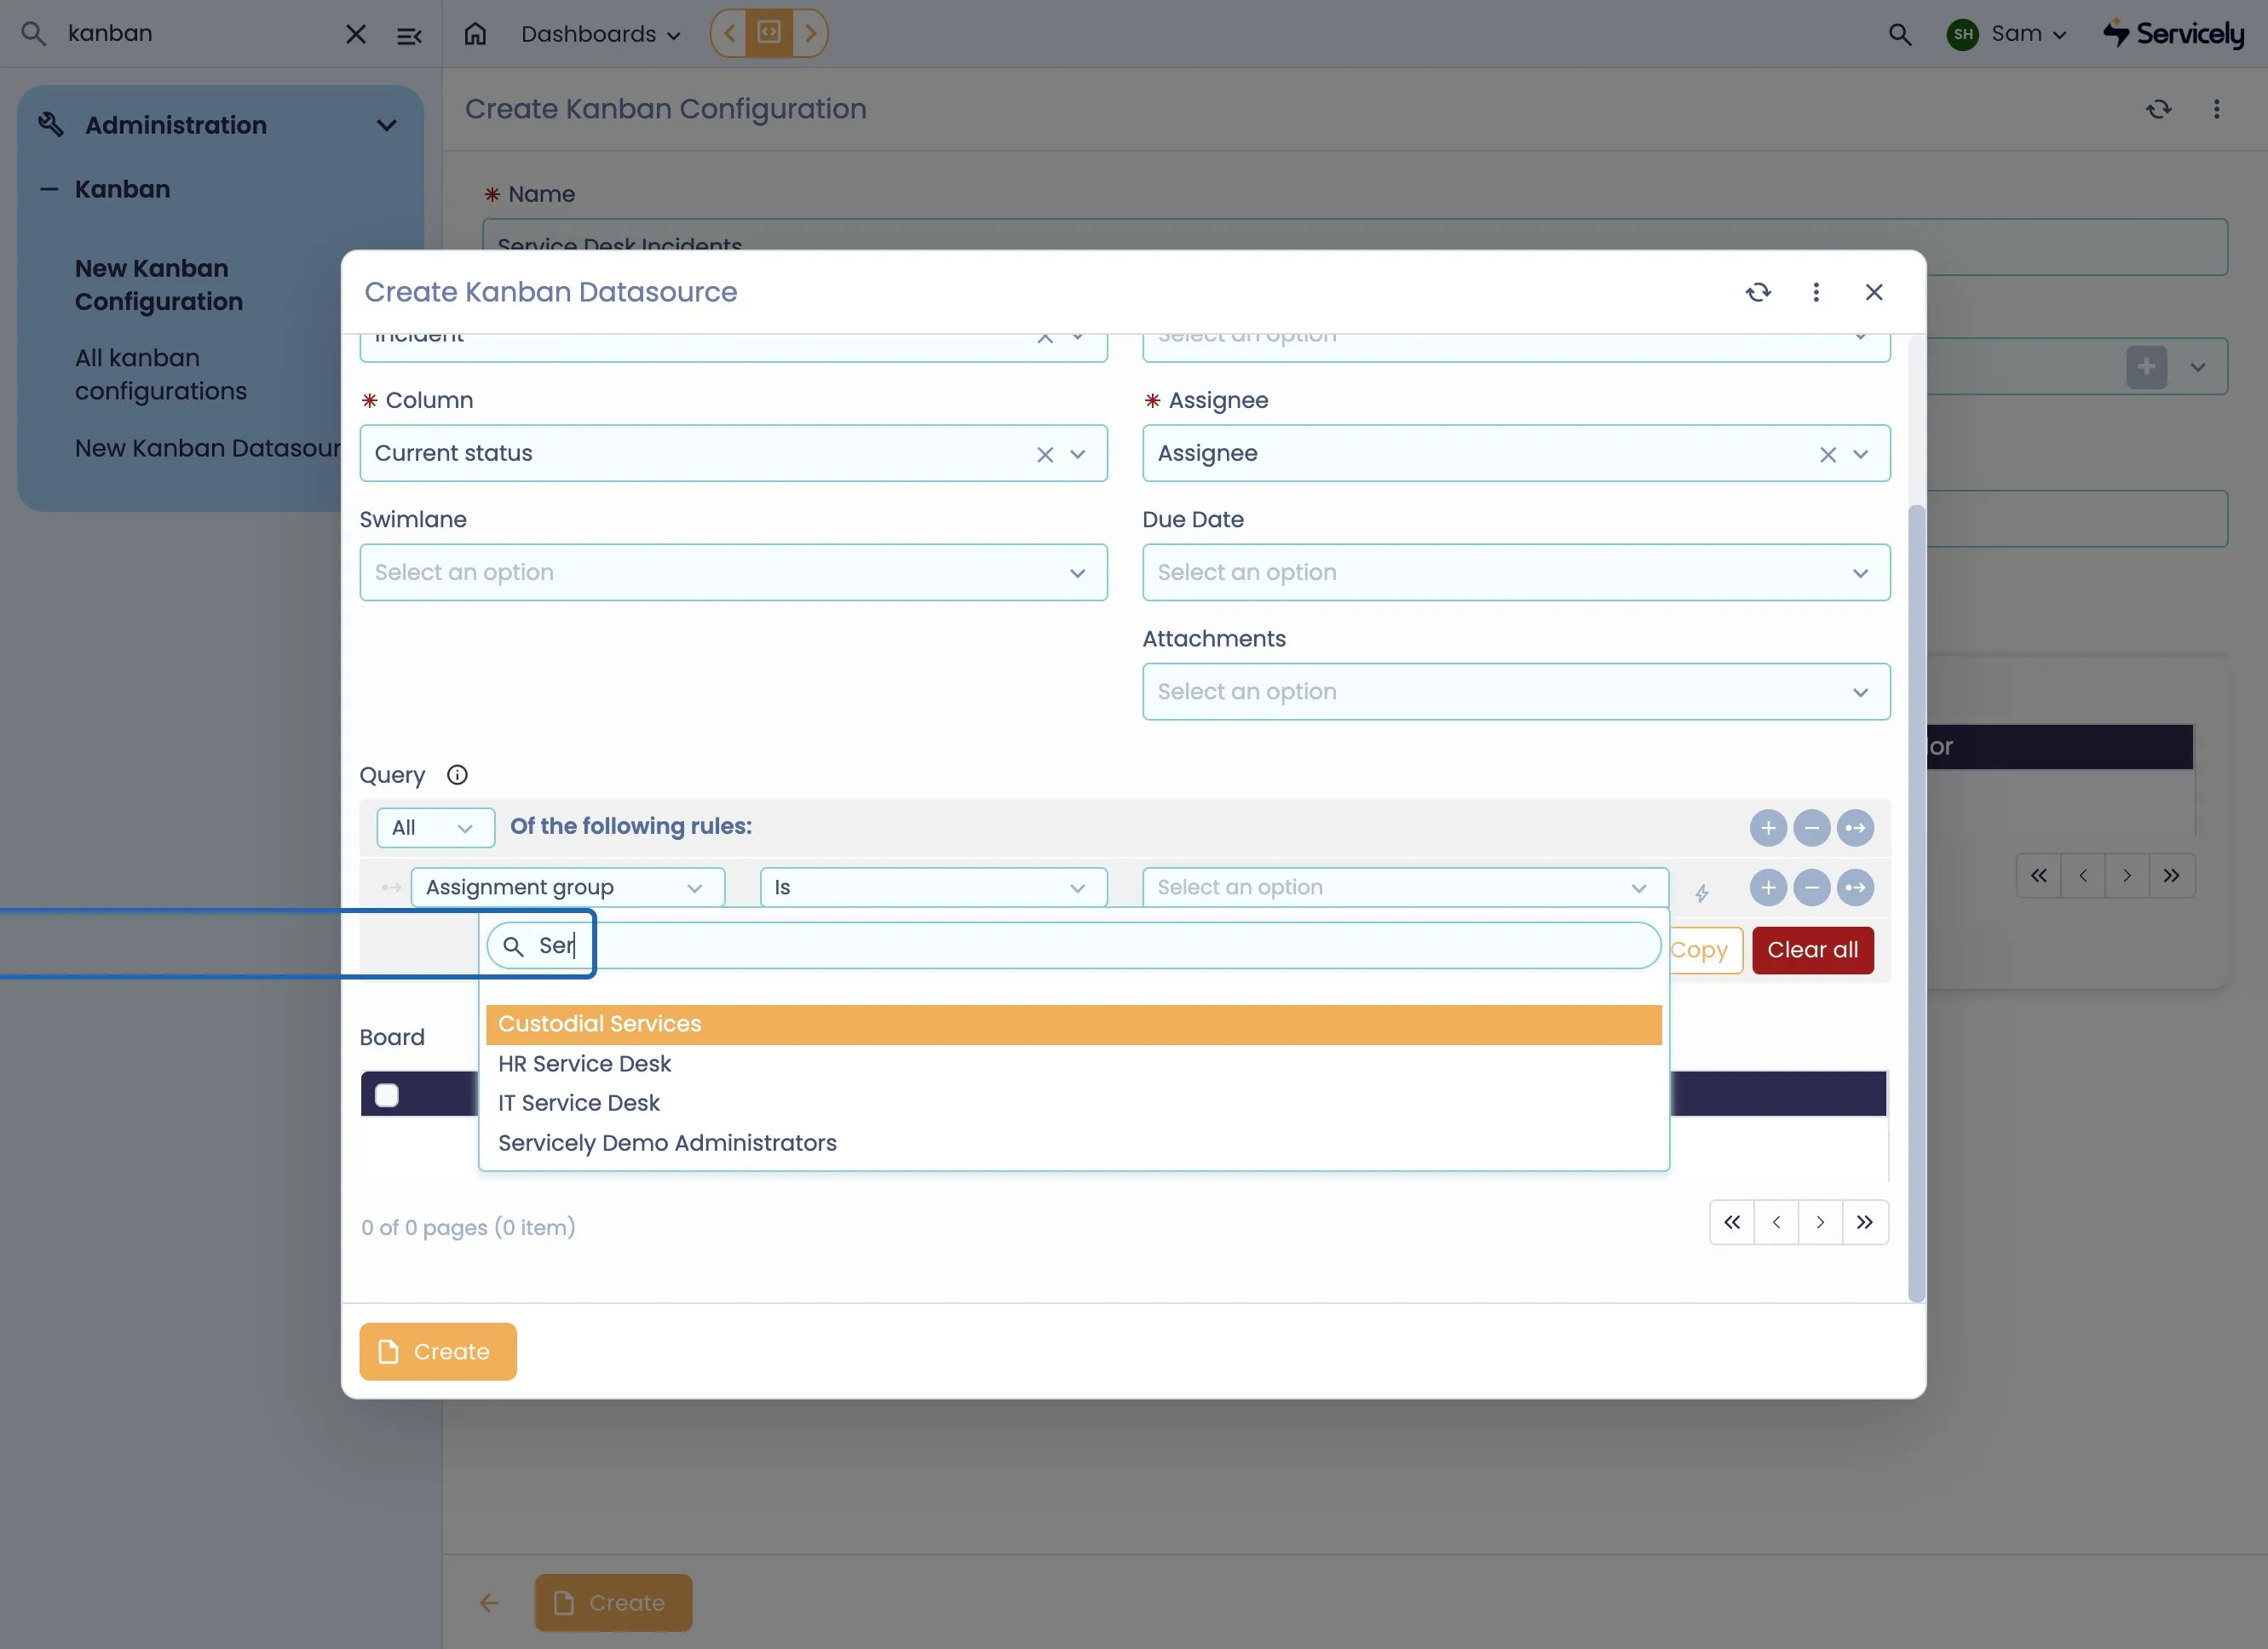Refresh the Create Kanban Configuration page
The image size is (2268, 1649).
point(2158,109)
